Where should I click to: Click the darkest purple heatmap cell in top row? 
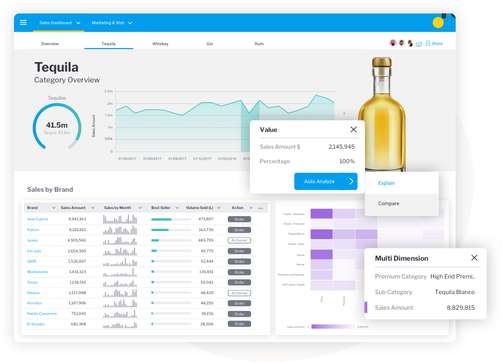pos(321,214)
